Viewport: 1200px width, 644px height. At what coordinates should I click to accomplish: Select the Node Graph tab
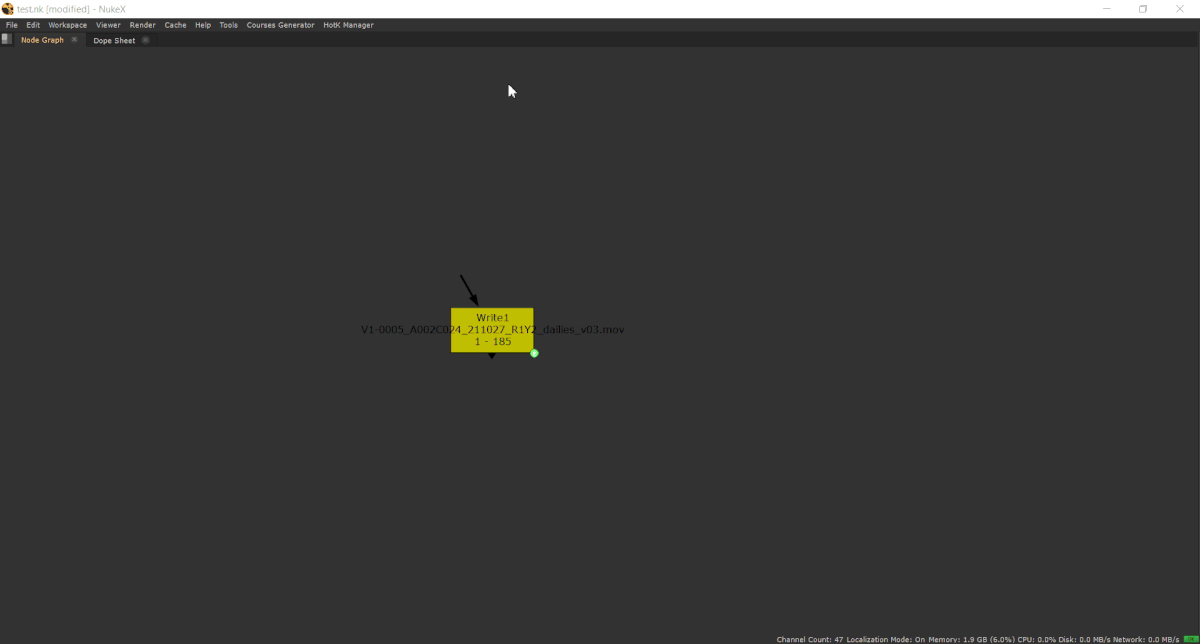(x=42, y=40)
